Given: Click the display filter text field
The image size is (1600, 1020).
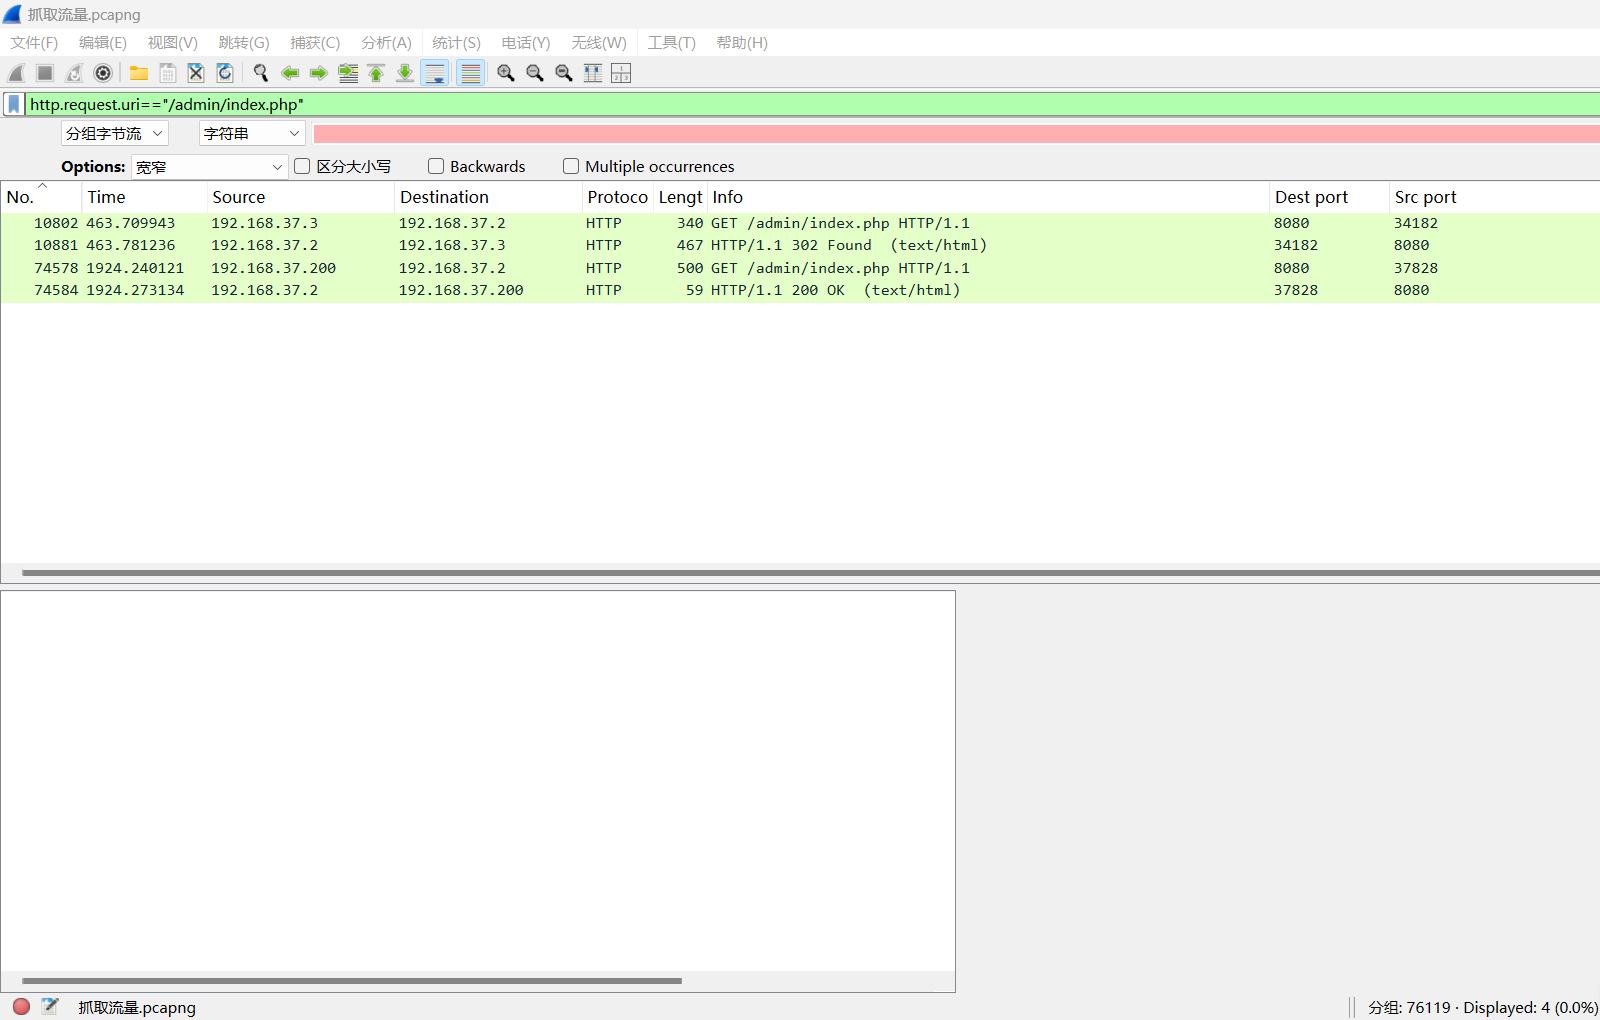Looking at the screenshot, I should (812, 104).
